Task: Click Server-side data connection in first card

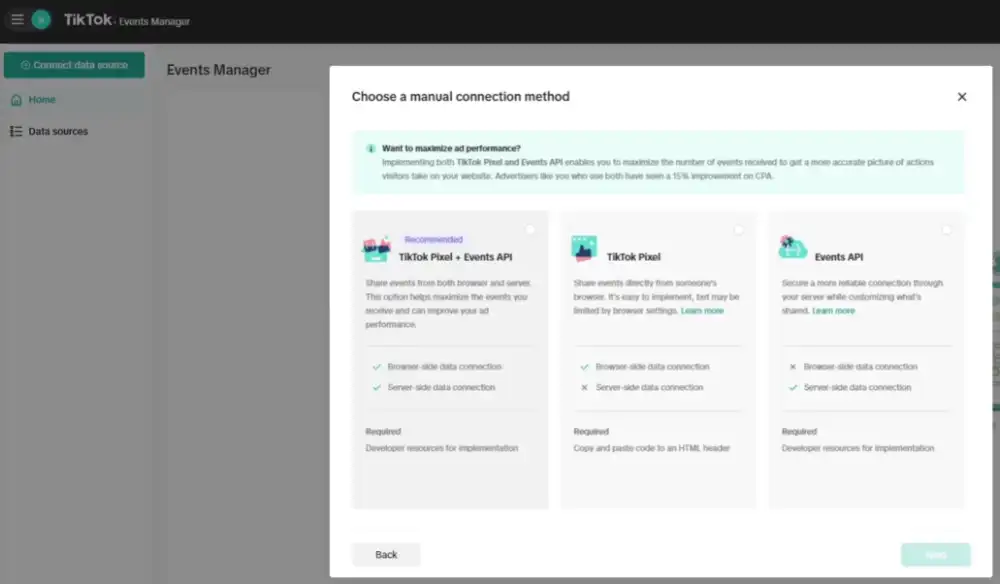Action: coord(441,388)
